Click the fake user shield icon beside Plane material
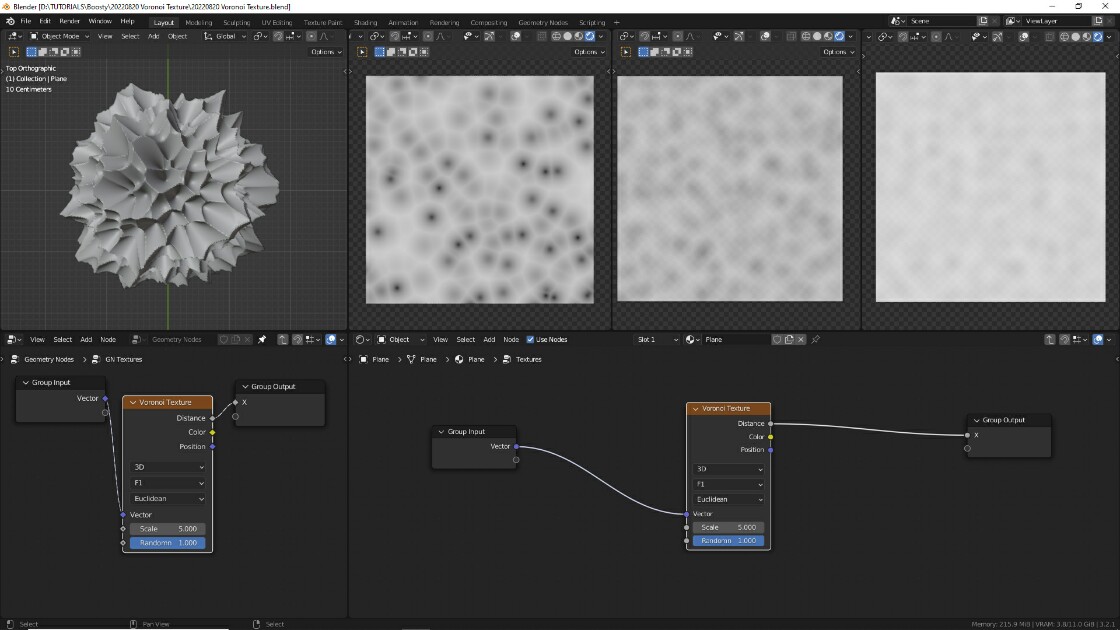 click(x=777, y=339)
